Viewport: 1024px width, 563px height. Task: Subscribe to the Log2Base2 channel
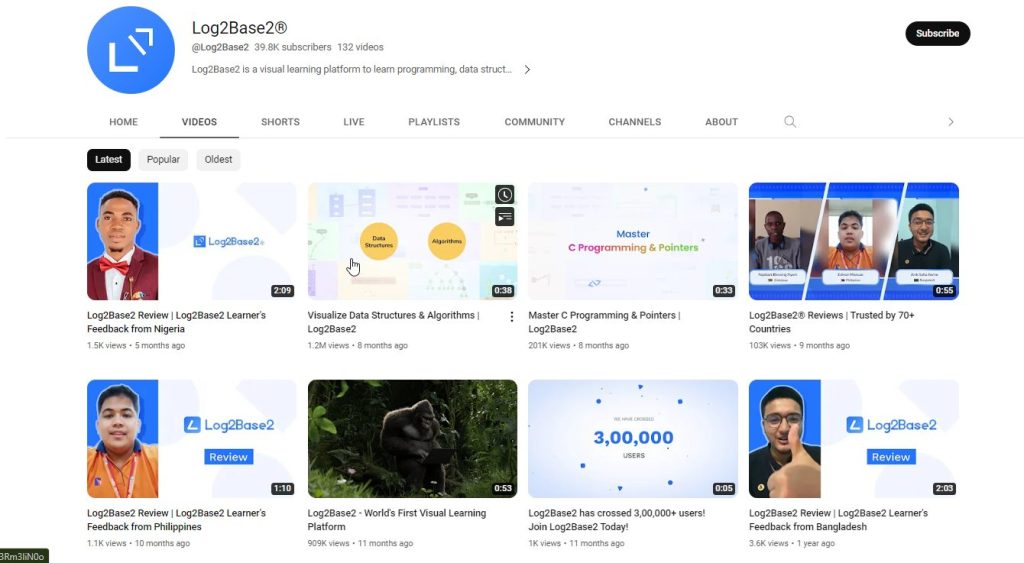(x=937, y=34)
